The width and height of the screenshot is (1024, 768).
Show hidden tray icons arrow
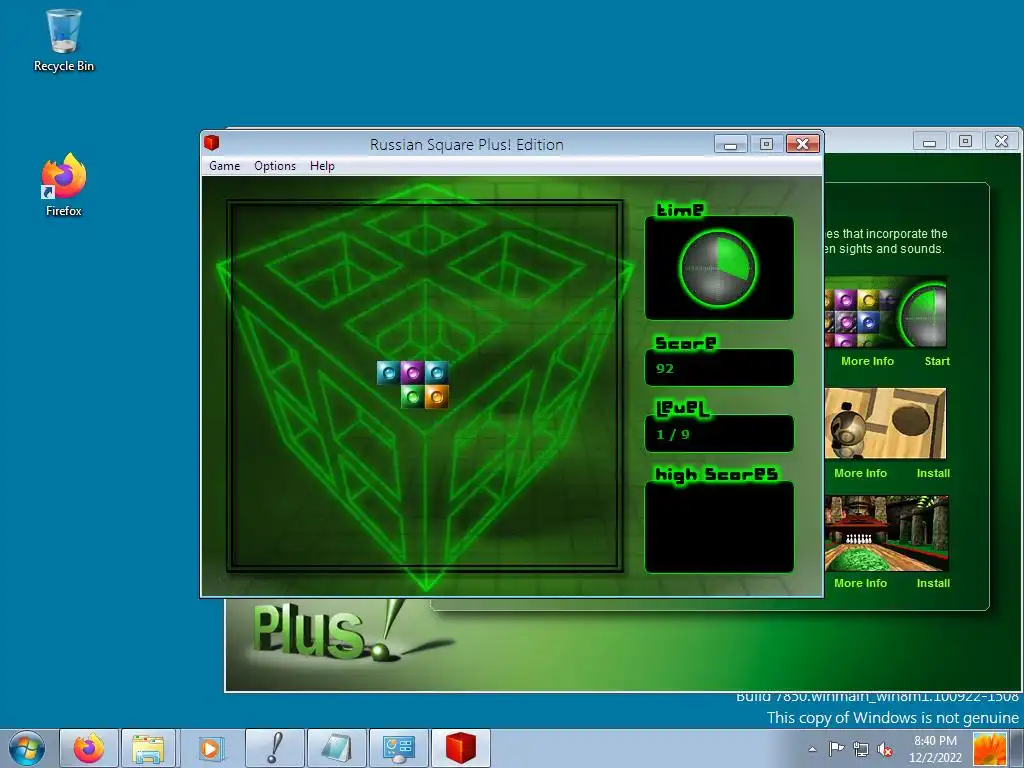point(812,749)
